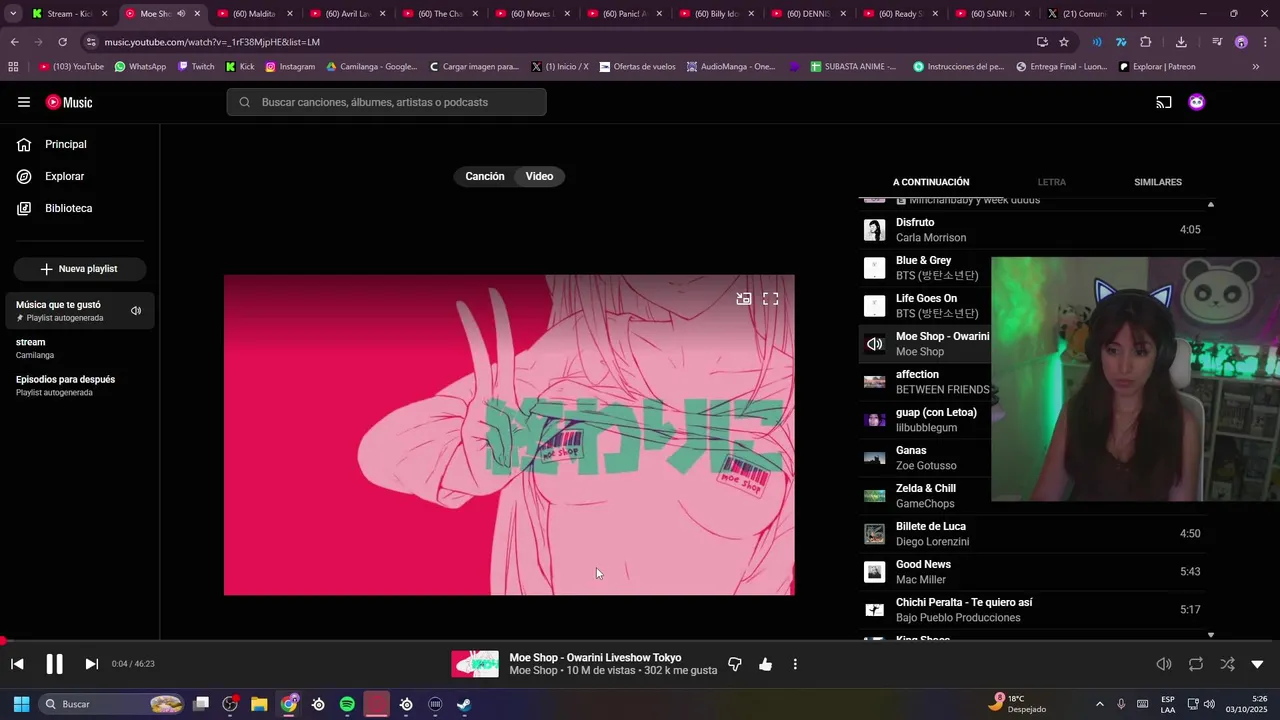1280x720 pixels.
Task: Activate miniplayer icon on the video
Action: [744, 298]
